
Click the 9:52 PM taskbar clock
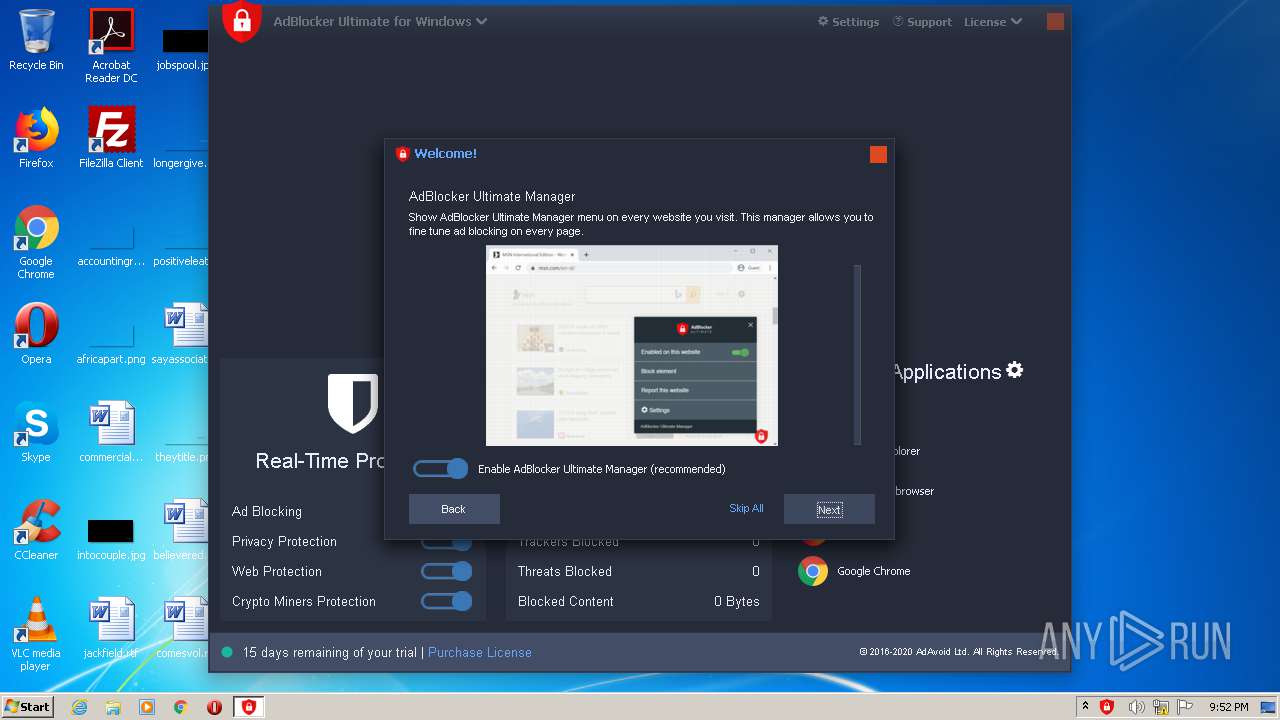(1229, 707)
